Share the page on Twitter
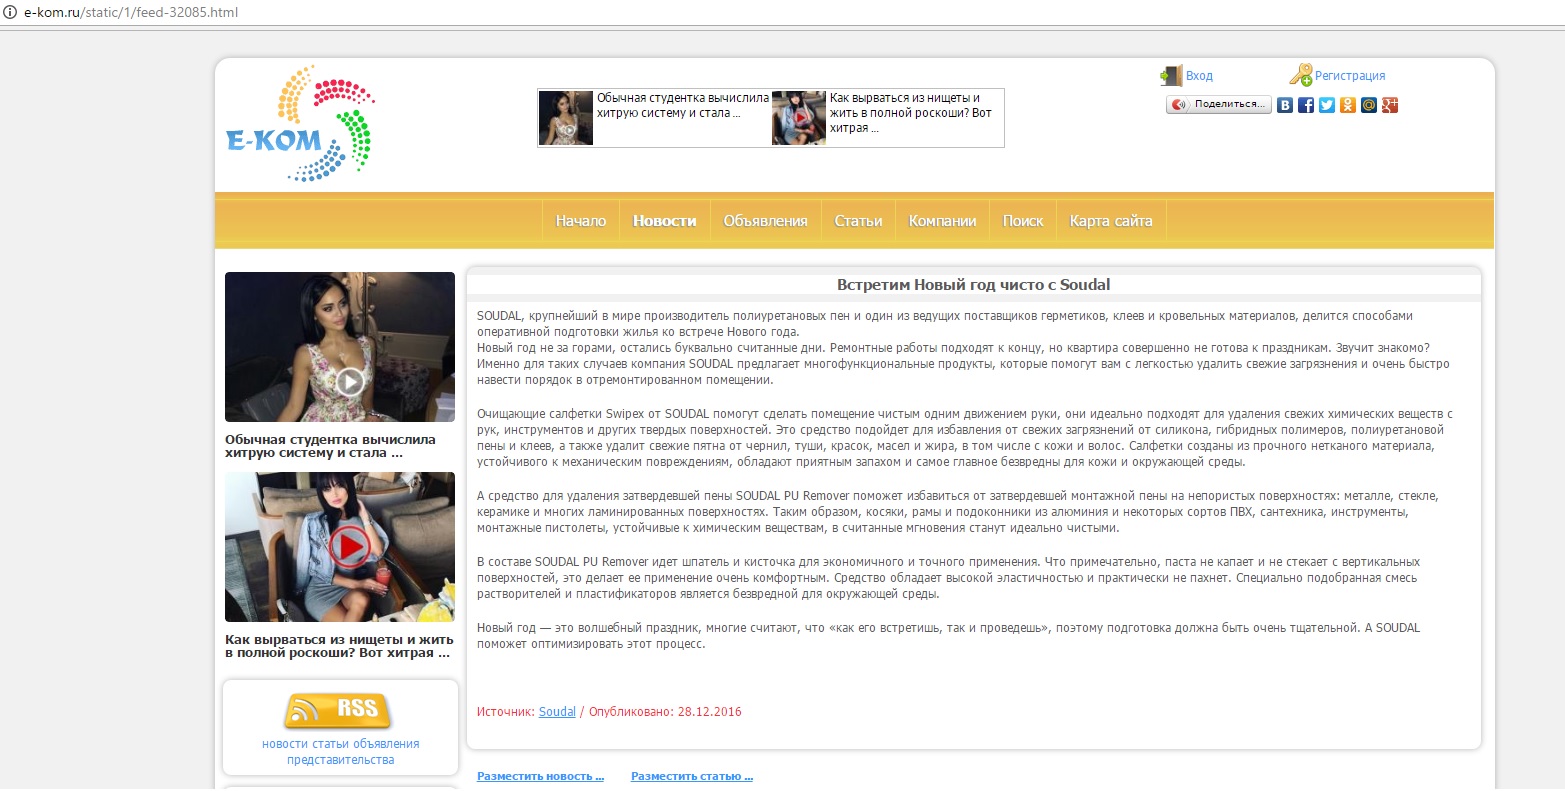This screenshot has height=791, width=1565. point(1327,104)
